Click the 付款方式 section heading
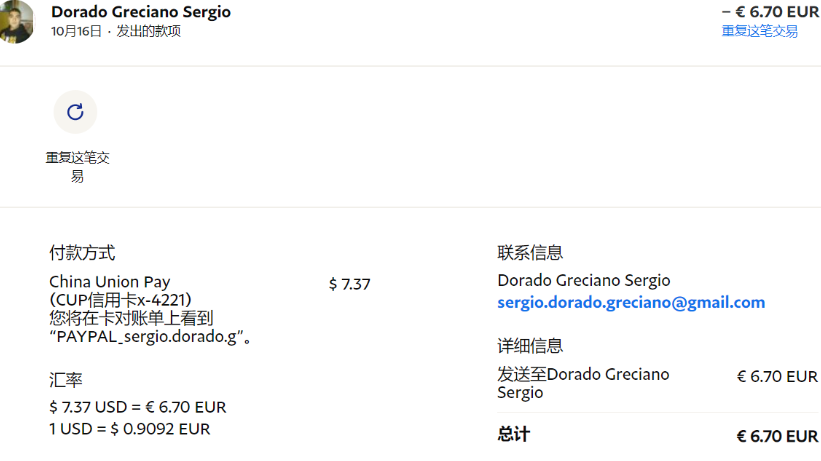The image size is (821, 461). click(x=82, y=253)
